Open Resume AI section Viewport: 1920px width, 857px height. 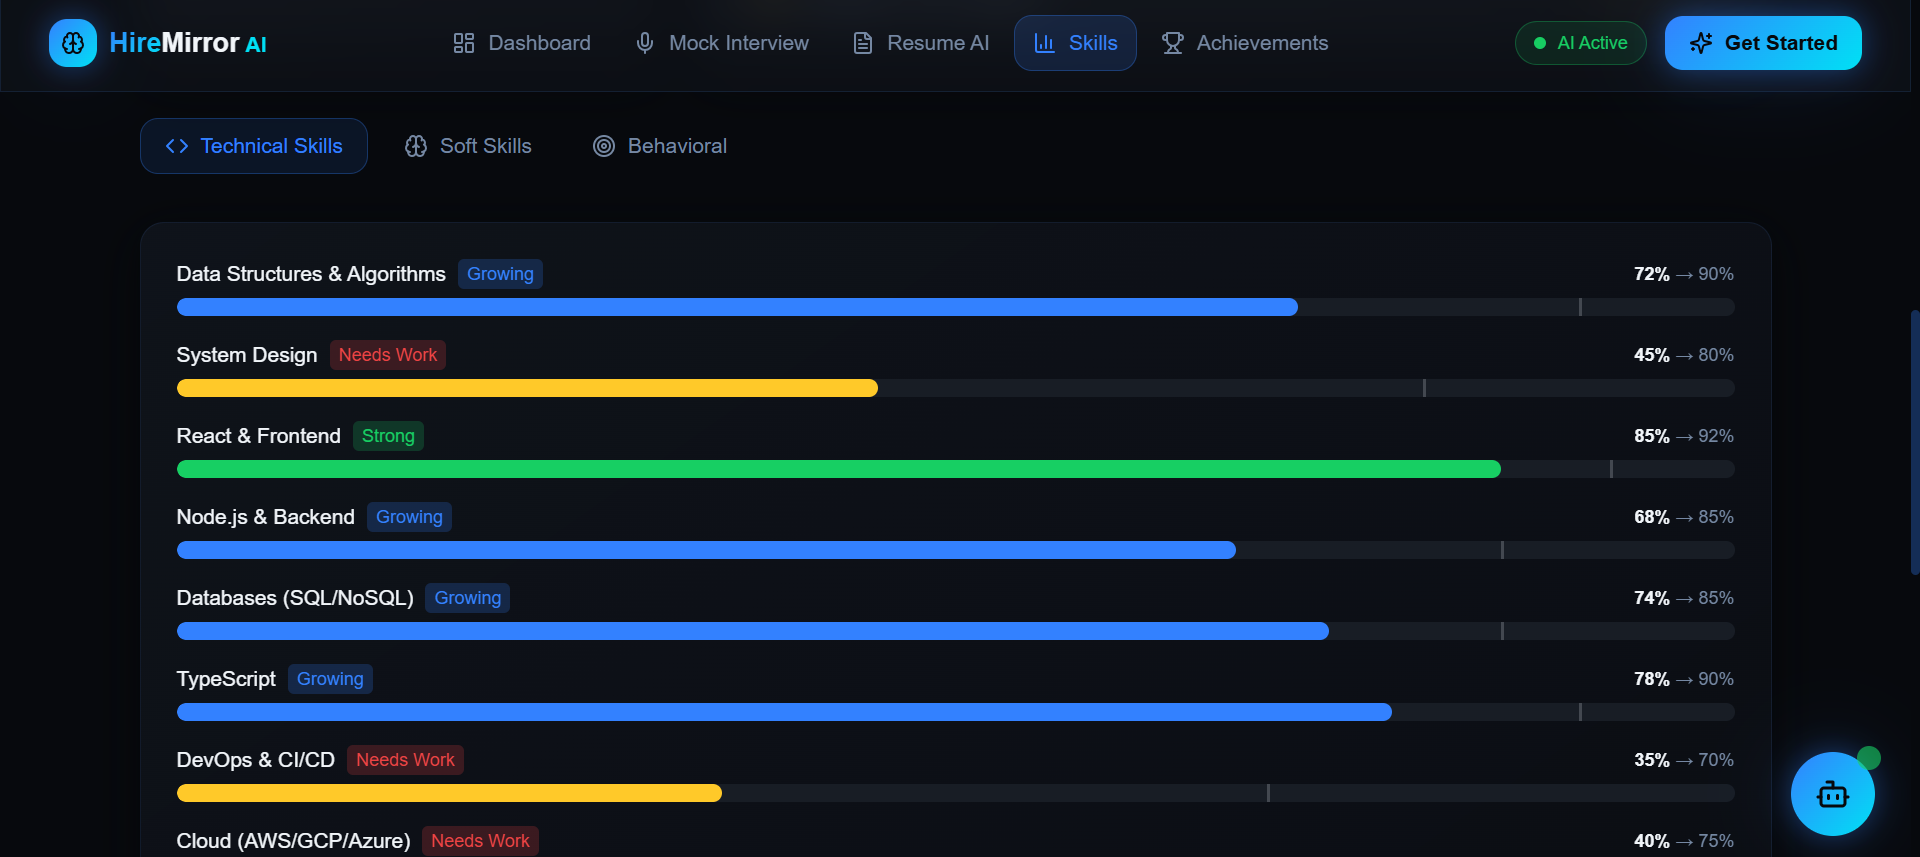(x=921, y=43)
